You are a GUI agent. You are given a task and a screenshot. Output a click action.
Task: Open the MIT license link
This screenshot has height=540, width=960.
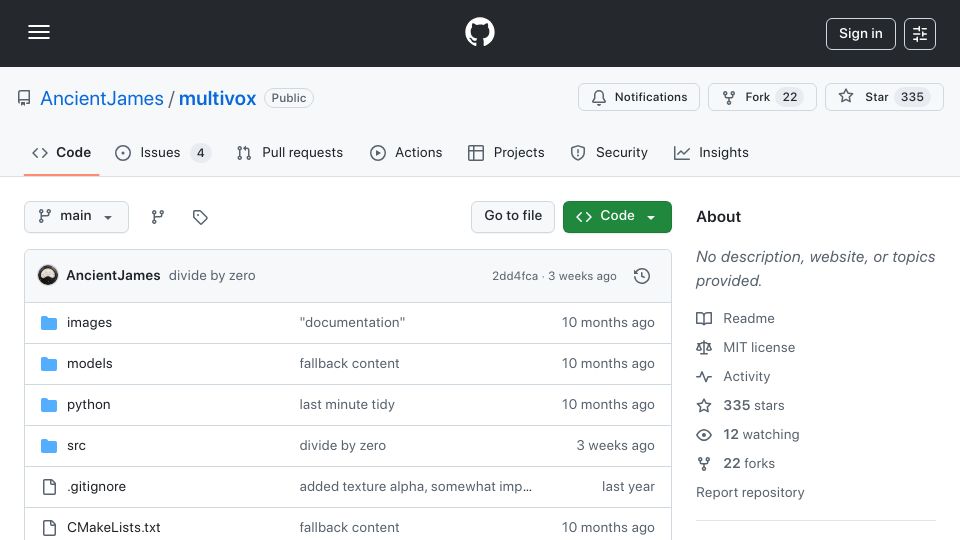pos(759,347)
